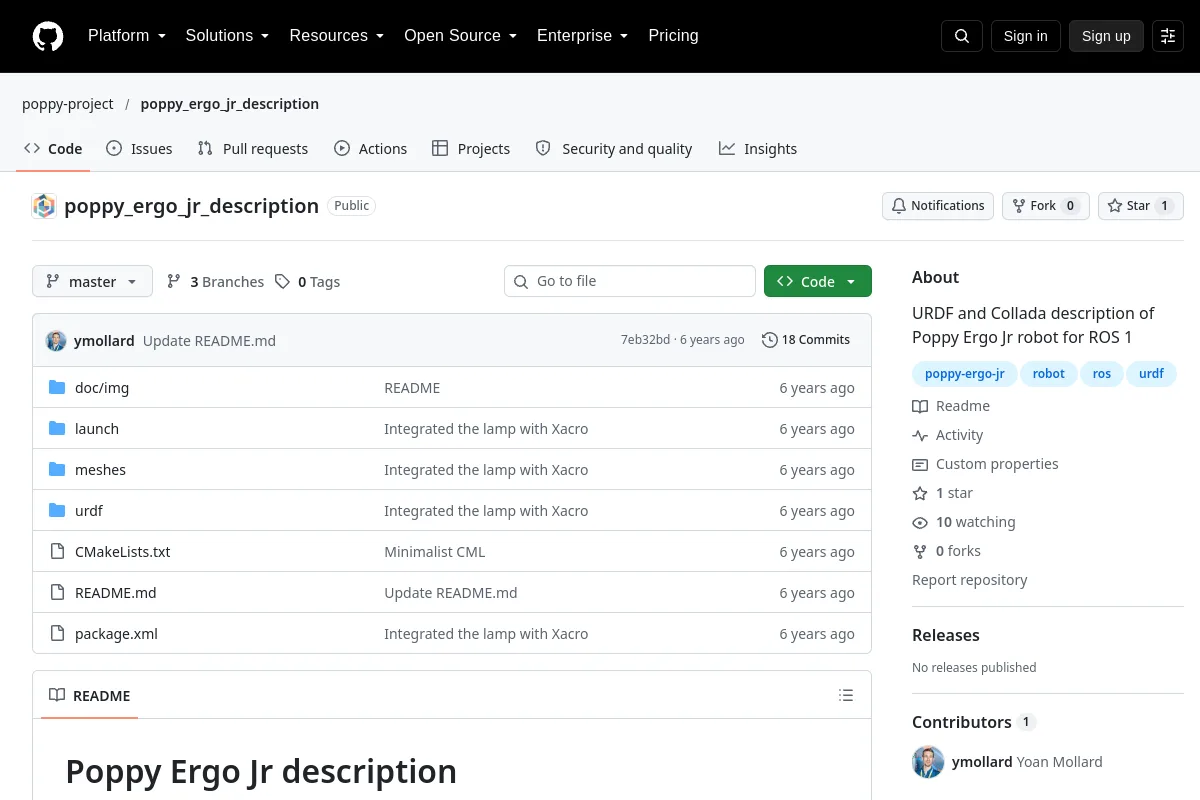Open the Minimalist CML commit message
Viewport: 1200px width, 800px height.
(x=434, y=552)
